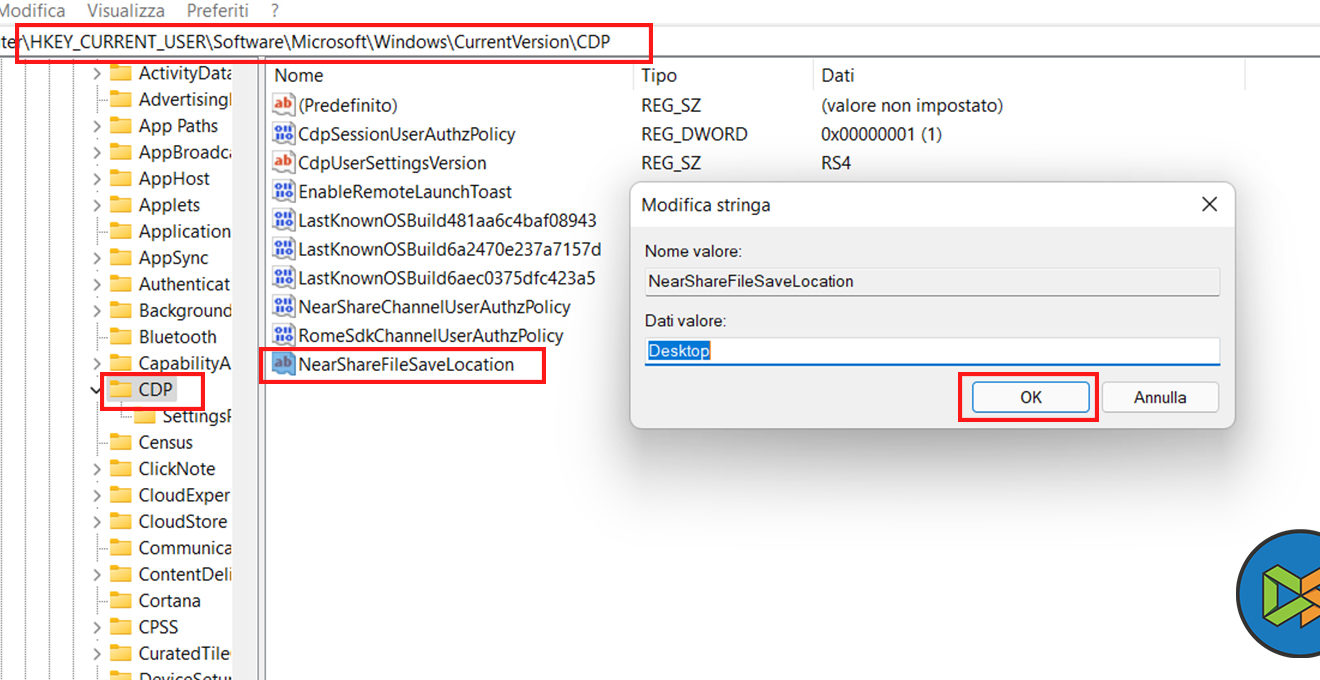The image size is (1320, 680).
Task: Select CdpSessionUserAuthzPolicy DWORD icon
Action: pyautogui.click(x=283, y=134)
